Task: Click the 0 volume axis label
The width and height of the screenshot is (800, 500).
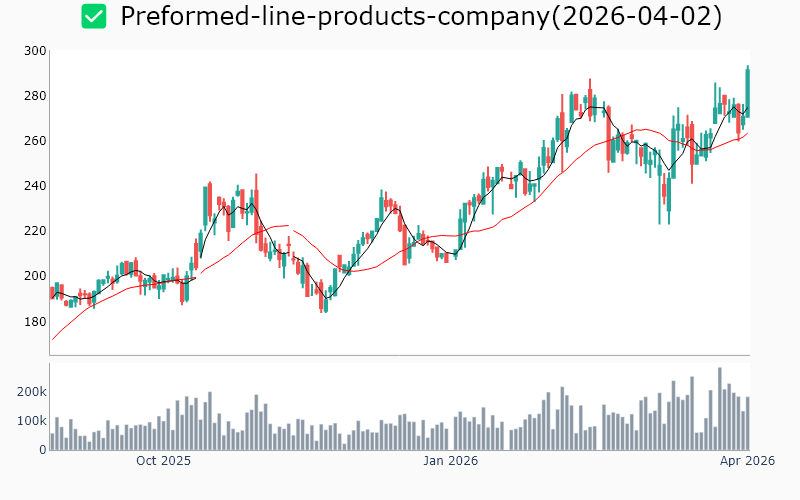Action: pos(42,450)
